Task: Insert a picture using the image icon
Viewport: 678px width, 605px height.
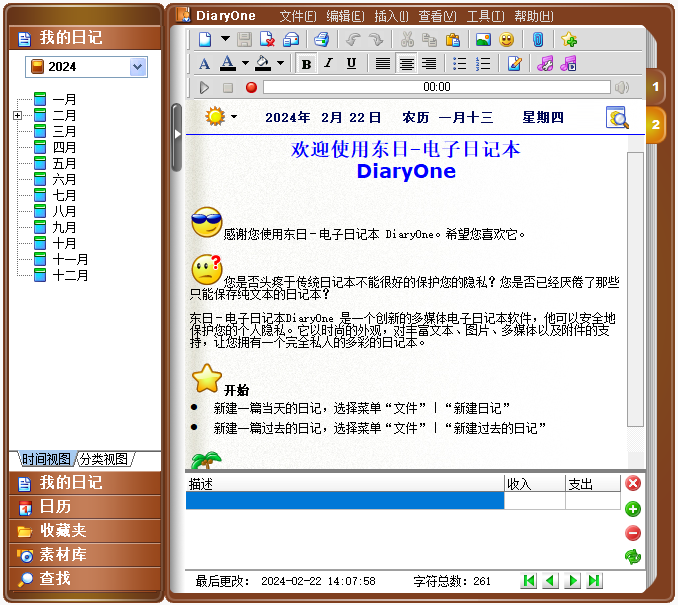Action: [483, 39]
